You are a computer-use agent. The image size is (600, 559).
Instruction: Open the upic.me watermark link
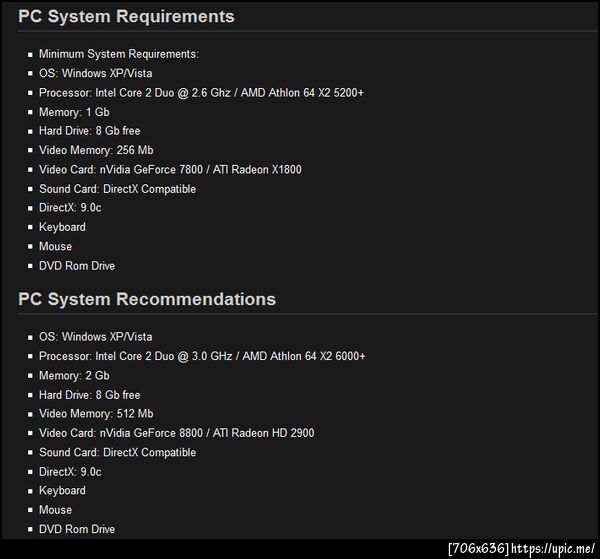coord(554,548)
